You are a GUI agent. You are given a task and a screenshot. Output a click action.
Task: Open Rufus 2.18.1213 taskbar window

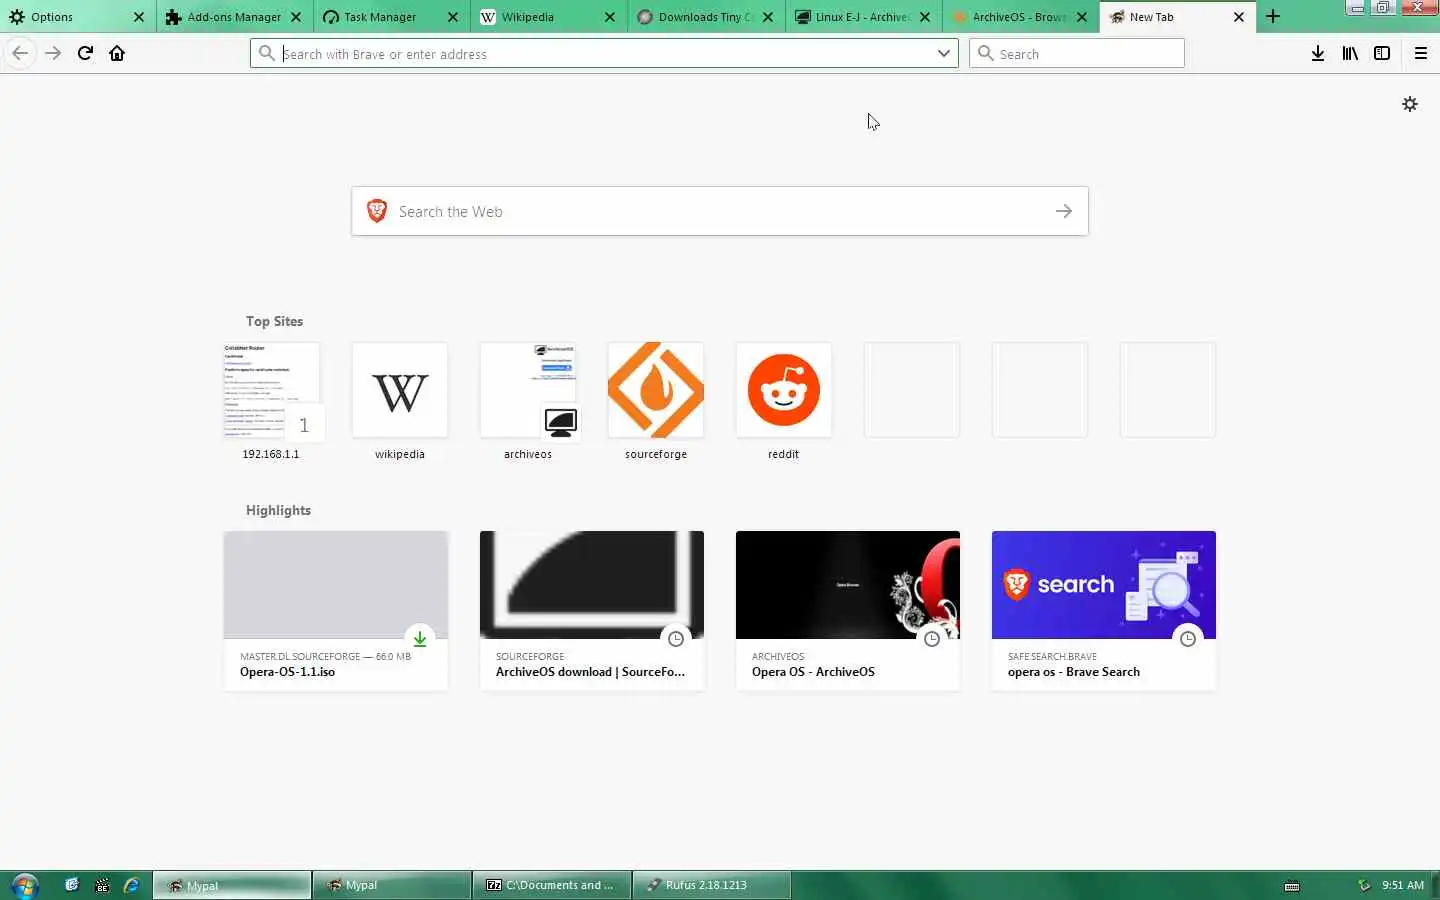tap(711, 885)
